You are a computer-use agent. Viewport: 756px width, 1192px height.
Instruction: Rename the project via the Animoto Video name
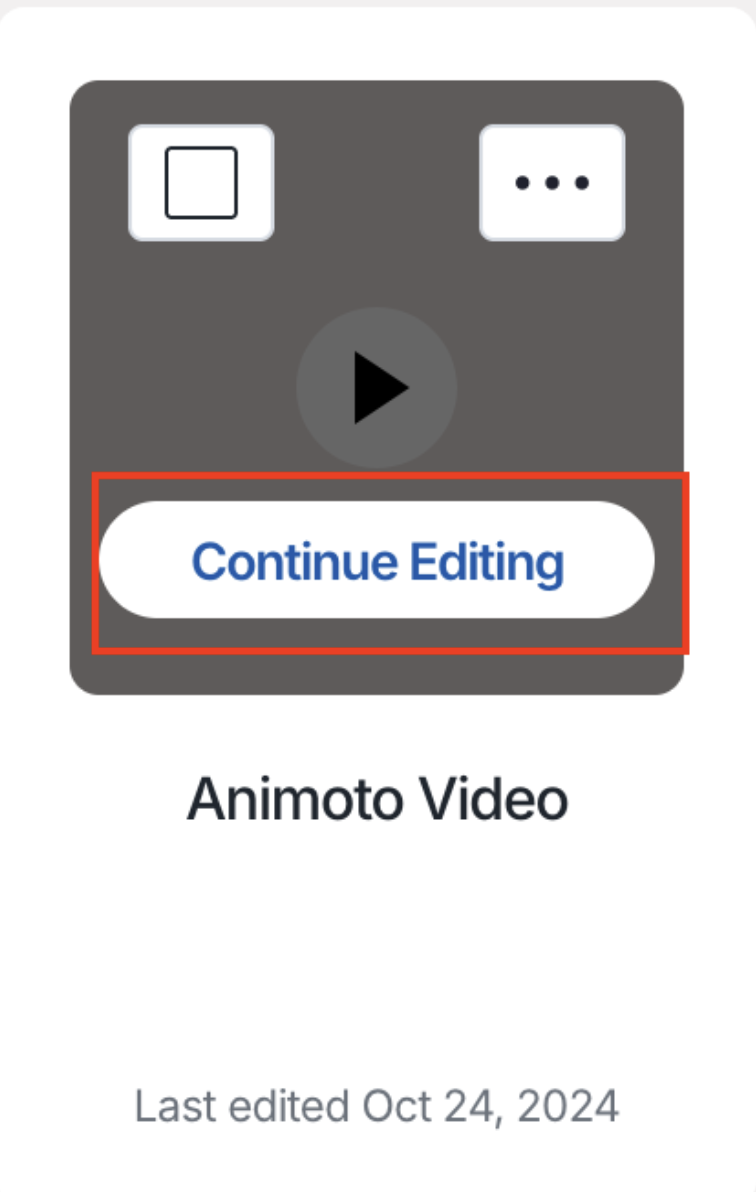click(x=377, y=799)
